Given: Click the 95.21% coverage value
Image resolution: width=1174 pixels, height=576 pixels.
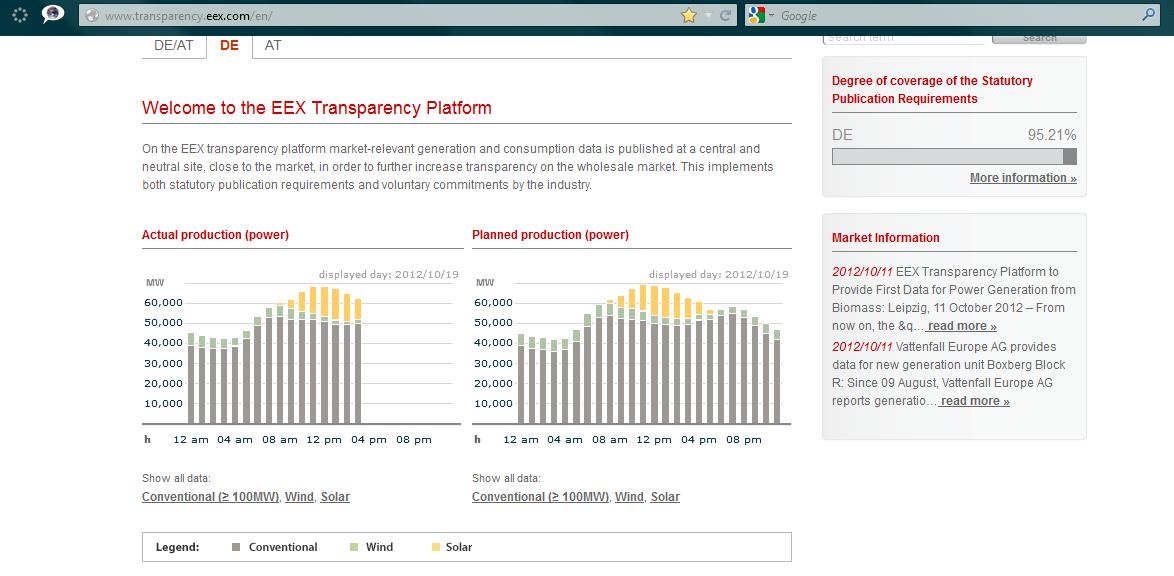Looking at the screenshot, I should [x=1052, y=136].
